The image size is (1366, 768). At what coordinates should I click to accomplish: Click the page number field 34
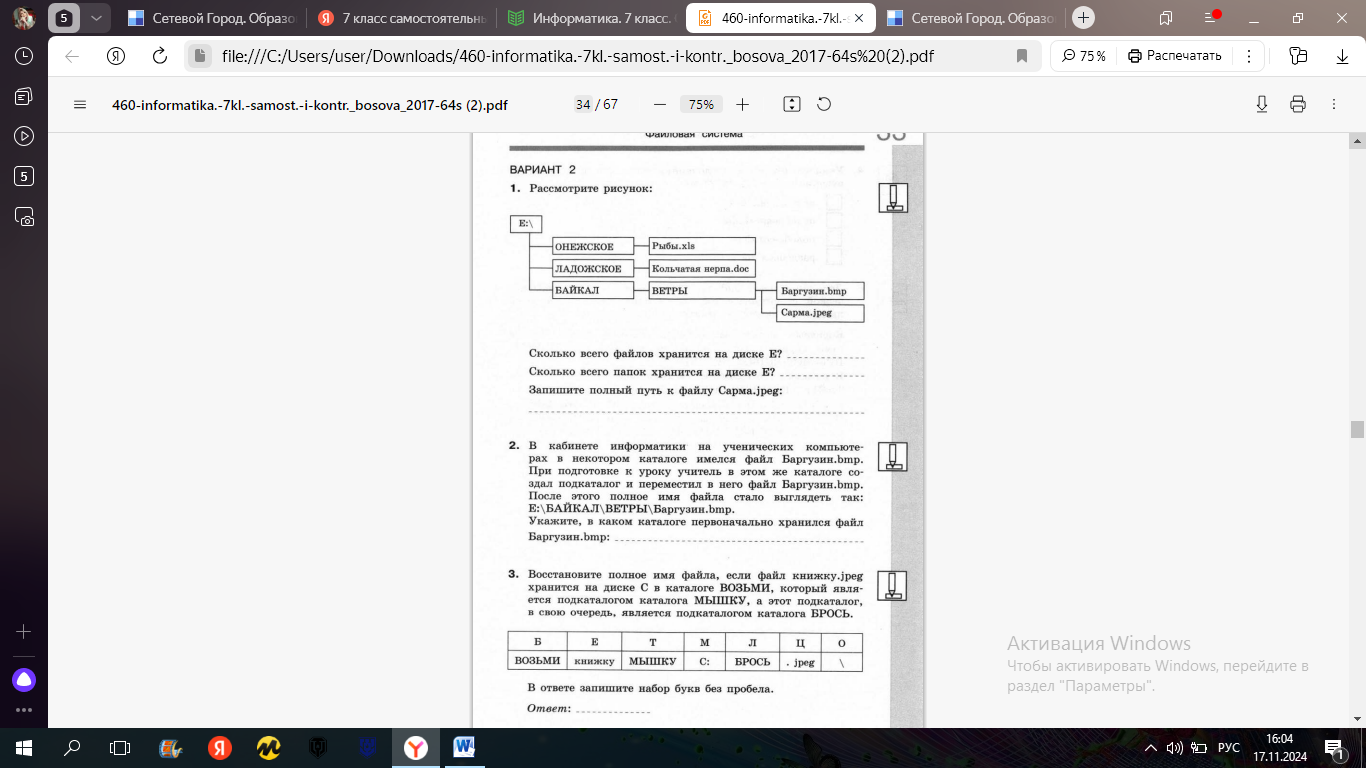tap(582, 104)
